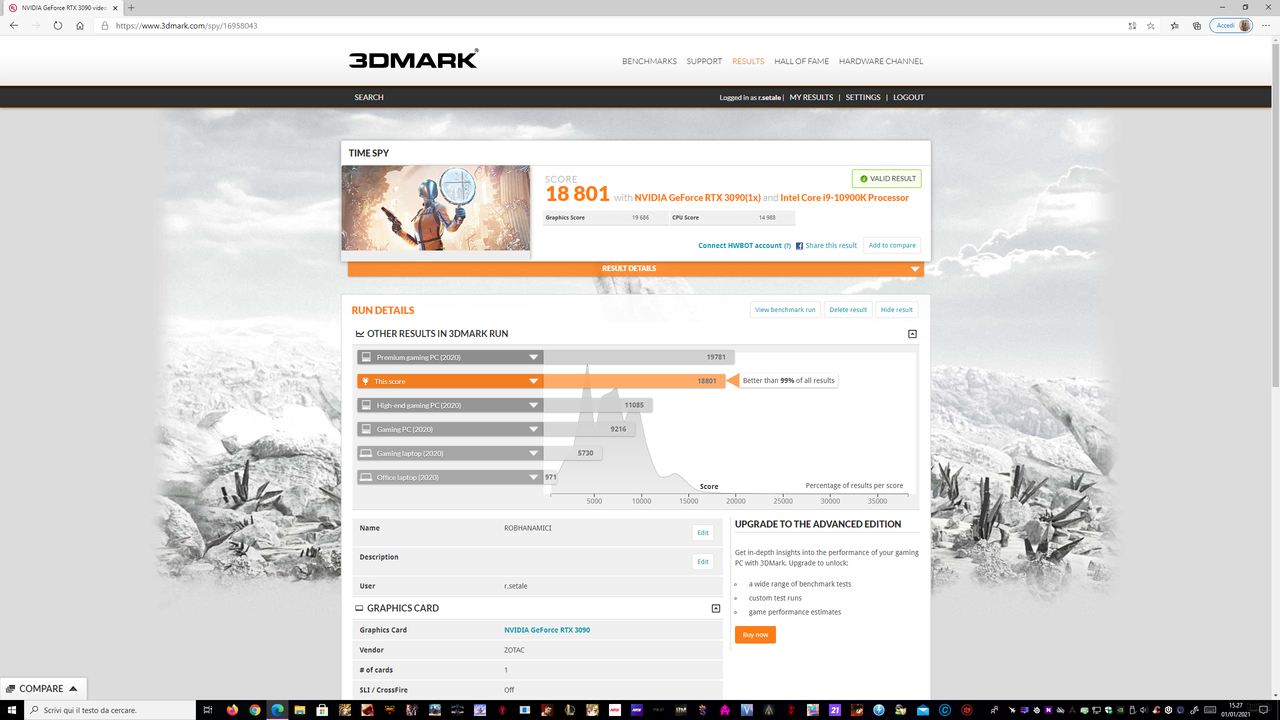The height and width of the screenshot is (720, 1280).
Task: Open Microsoft Store from the taskbar
Action: coord(321,711)
